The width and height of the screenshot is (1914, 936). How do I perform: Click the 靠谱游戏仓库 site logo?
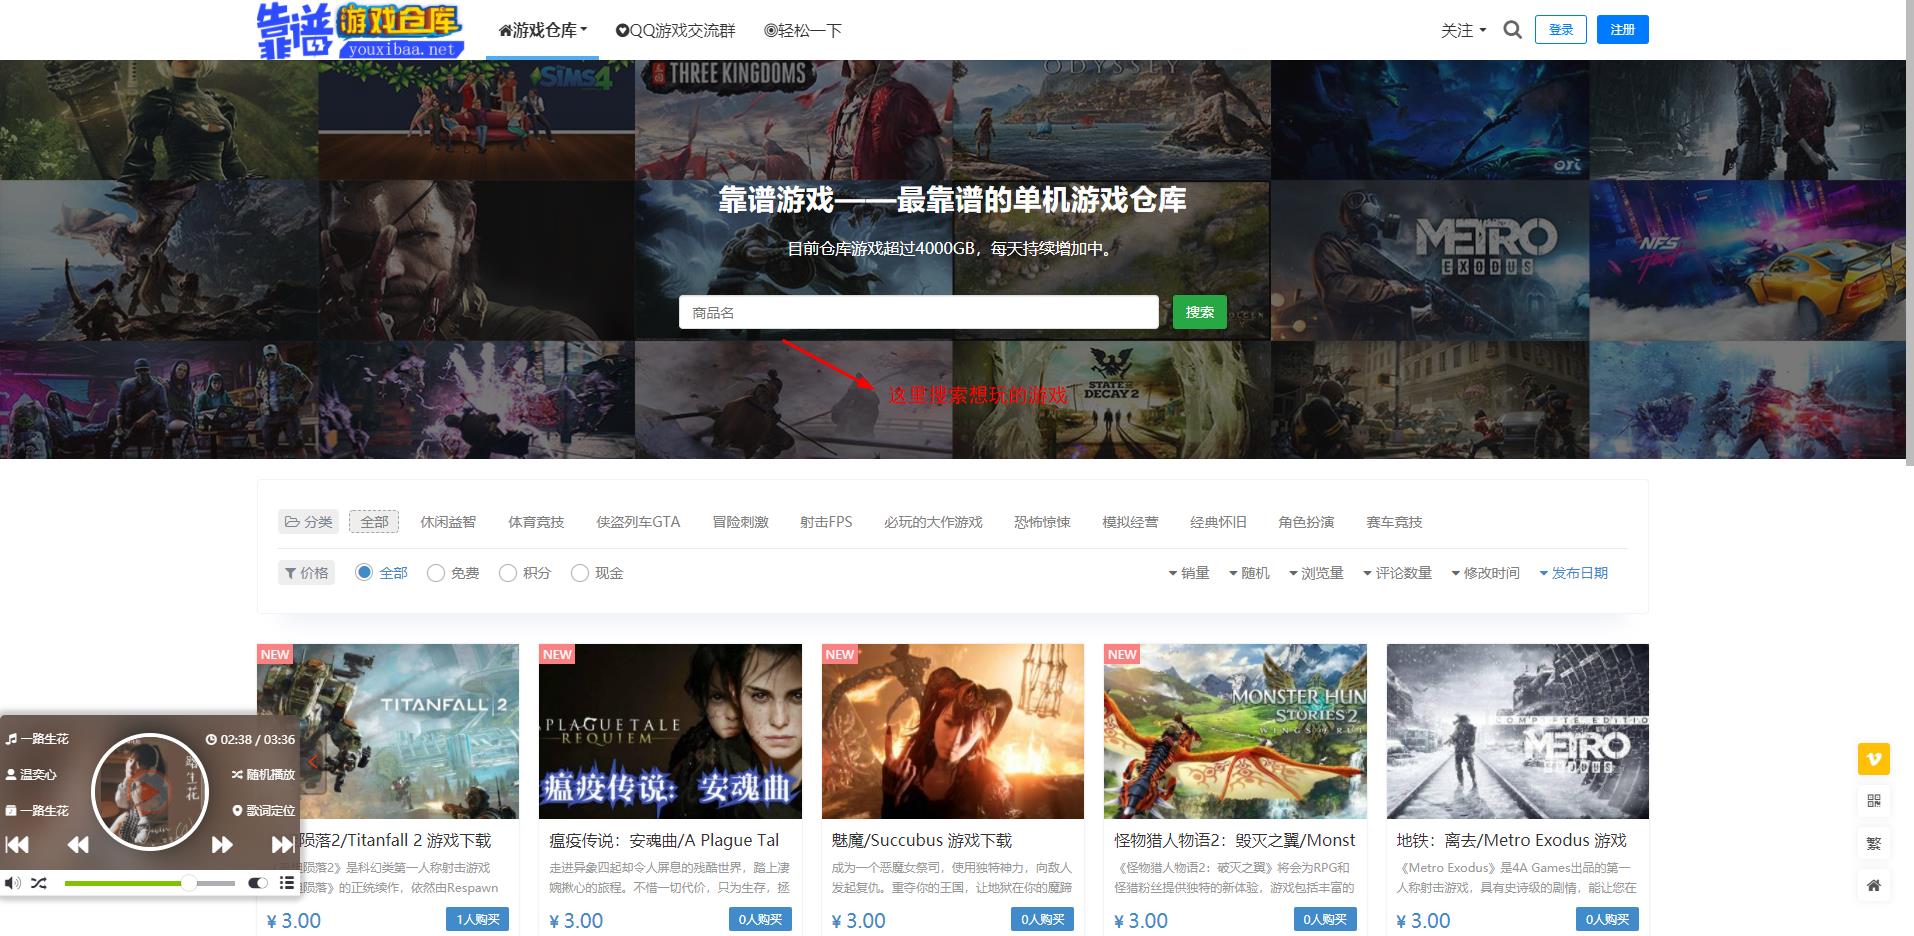(x=361, y=30)
